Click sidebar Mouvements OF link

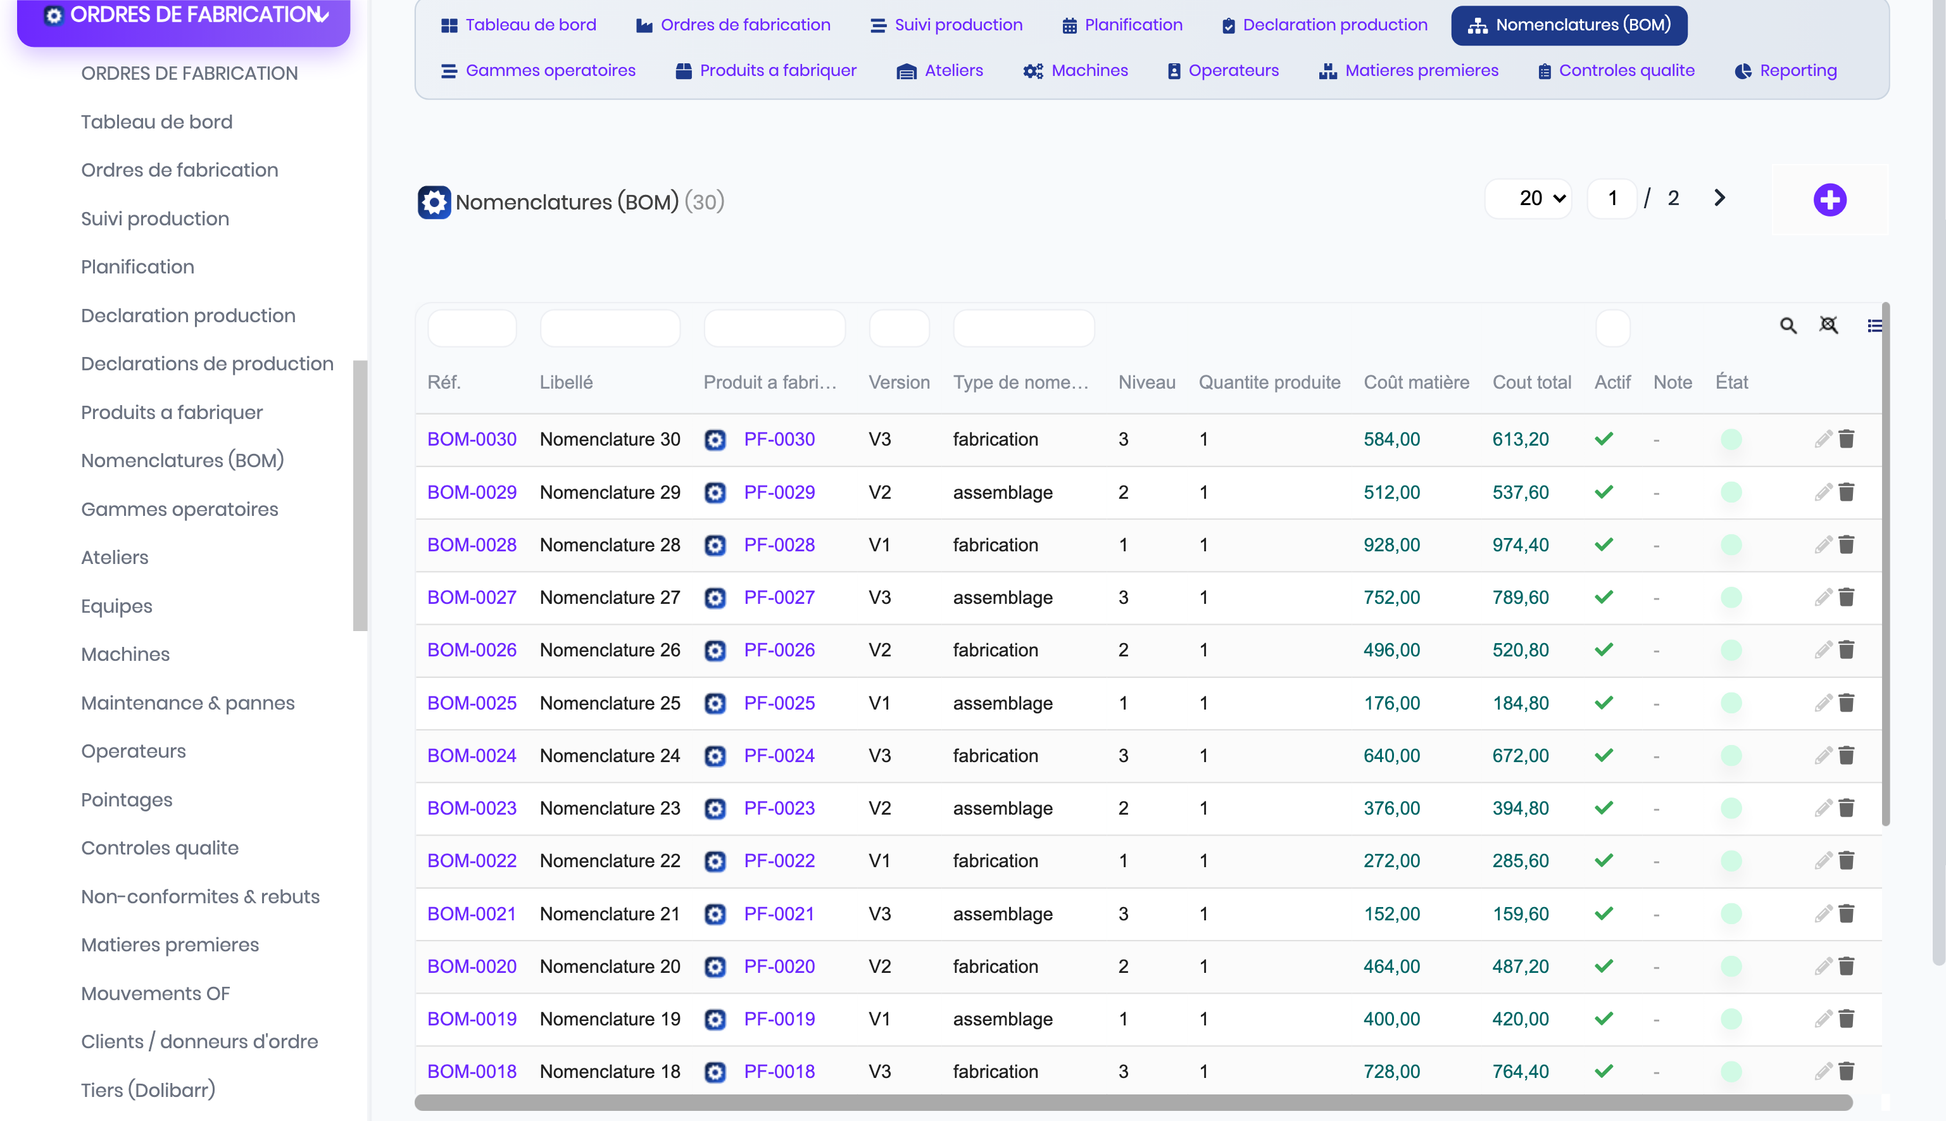point(155,994)
